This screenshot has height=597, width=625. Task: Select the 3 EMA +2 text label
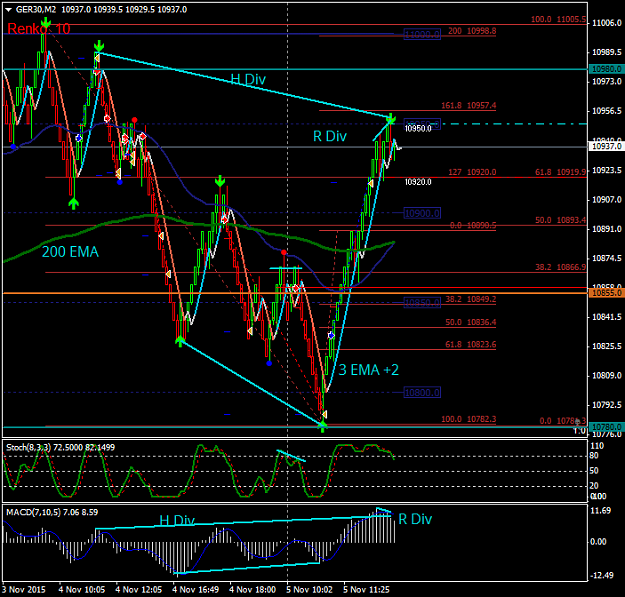coord(369,370)
